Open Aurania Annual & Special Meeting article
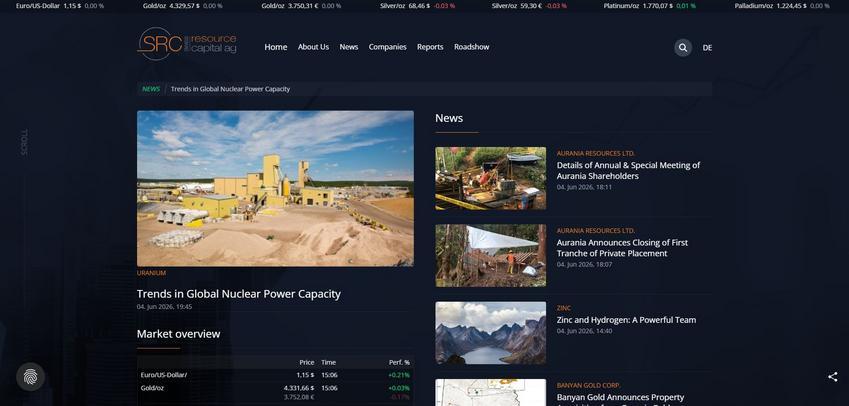849x406 pixels. click(628, 171)
